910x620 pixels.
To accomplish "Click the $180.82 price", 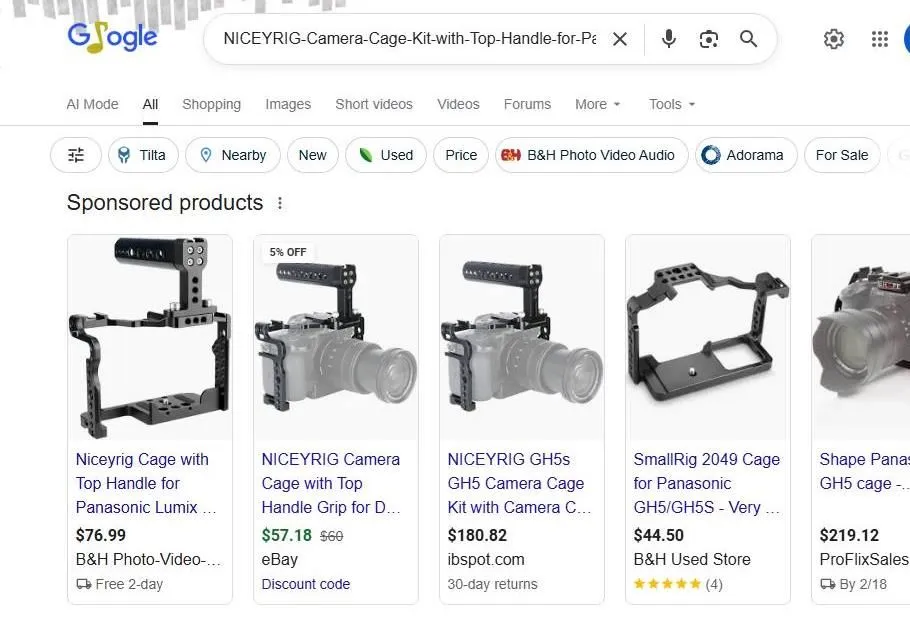I will (477, 535).
